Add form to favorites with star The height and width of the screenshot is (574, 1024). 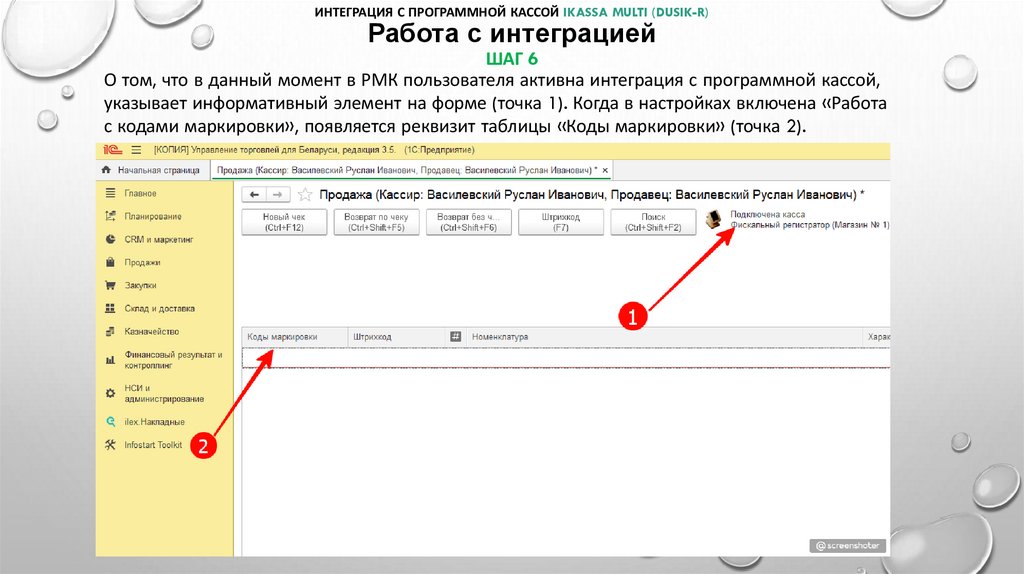[304, 195]
